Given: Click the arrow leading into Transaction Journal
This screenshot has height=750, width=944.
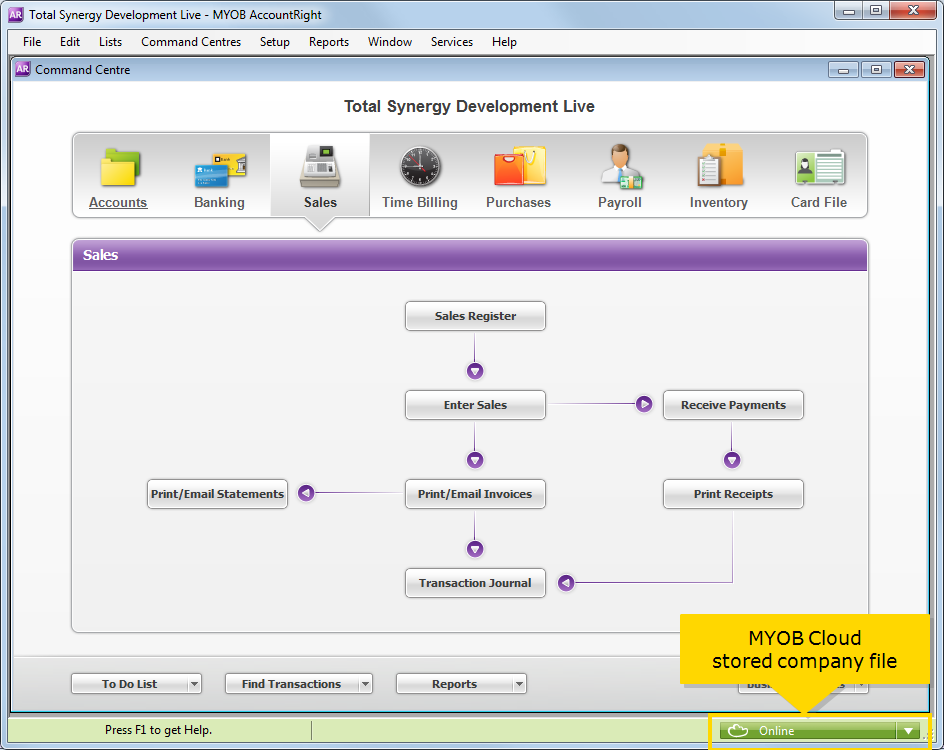Looking at the screenshot, I should coord(566,581).
